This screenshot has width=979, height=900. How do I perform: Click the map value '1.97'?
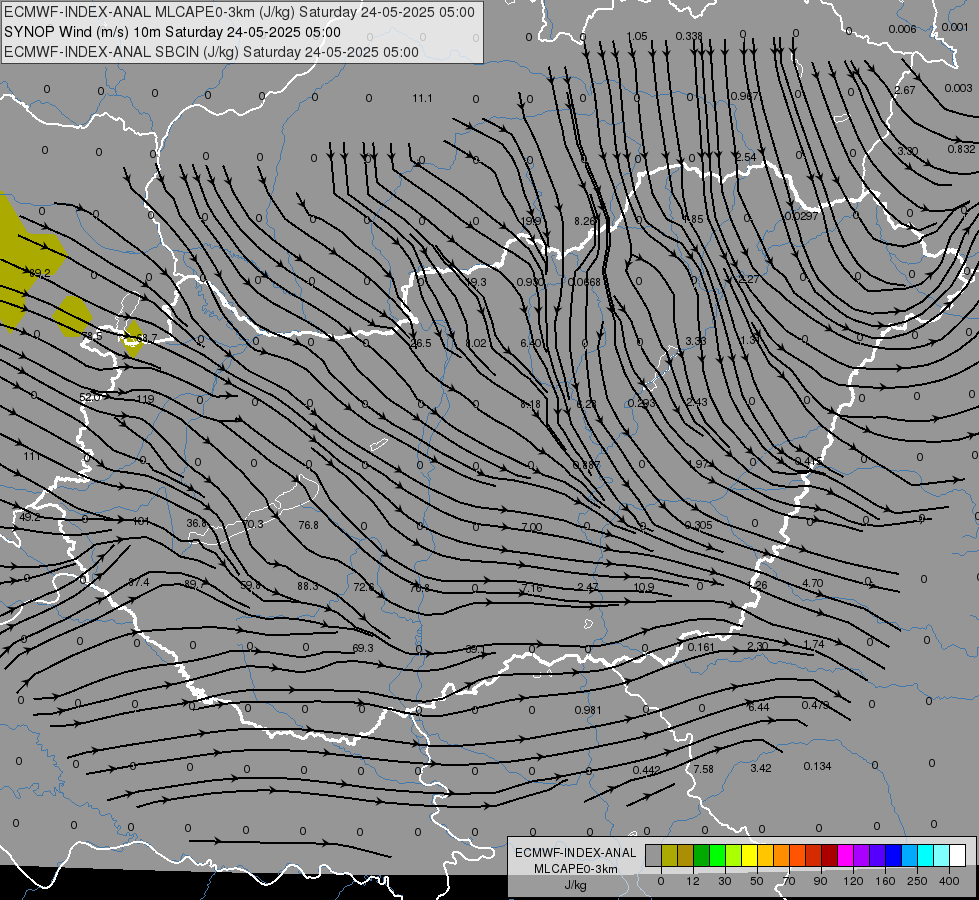698,464
